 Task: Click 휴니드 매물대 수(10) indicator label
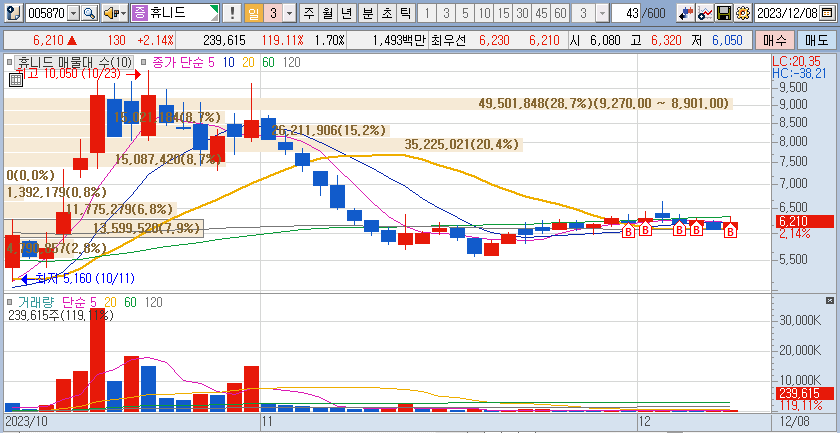point(75,62)
